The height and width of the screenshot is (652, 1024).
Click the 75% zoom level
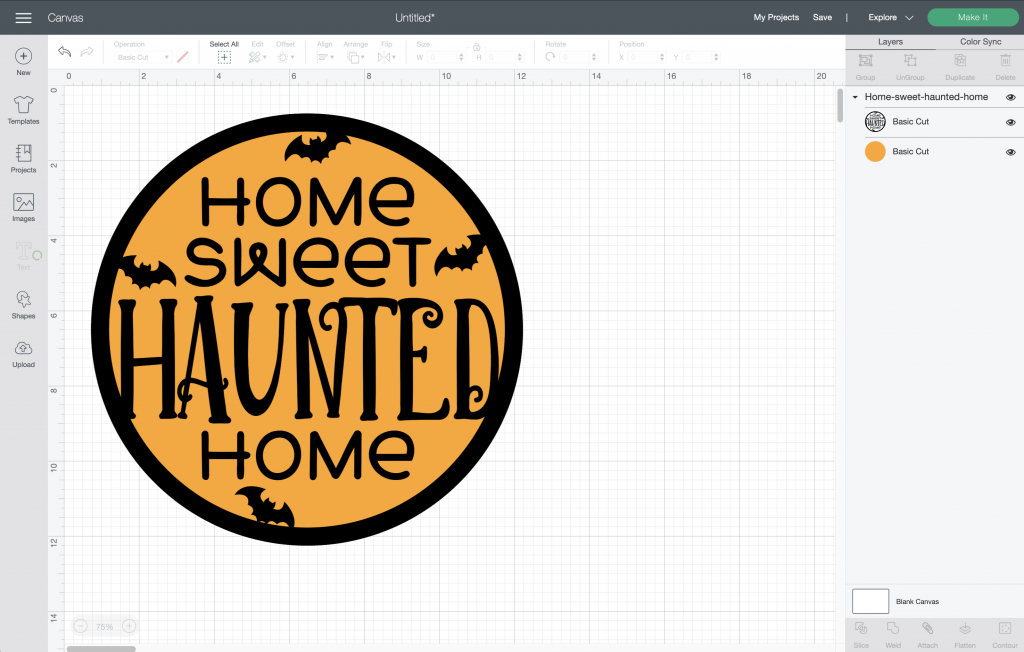pos(104,627)
